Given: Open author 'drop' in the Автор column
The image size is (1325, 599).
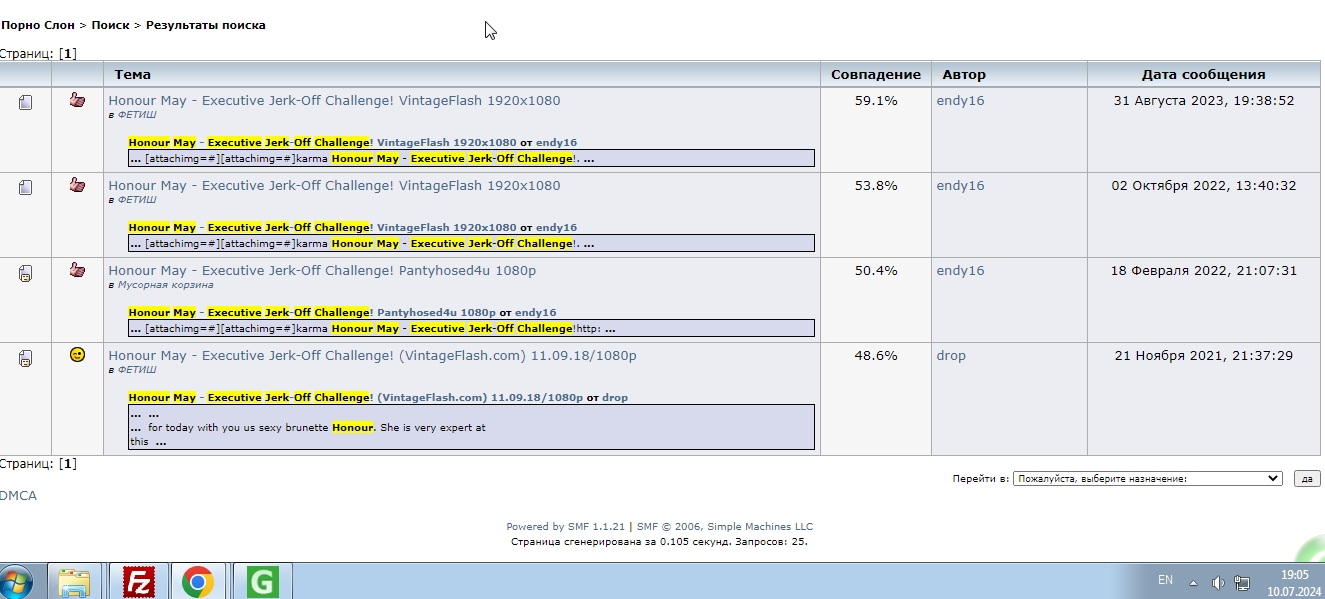Looking at the screenshot, I should coord(951,356).
